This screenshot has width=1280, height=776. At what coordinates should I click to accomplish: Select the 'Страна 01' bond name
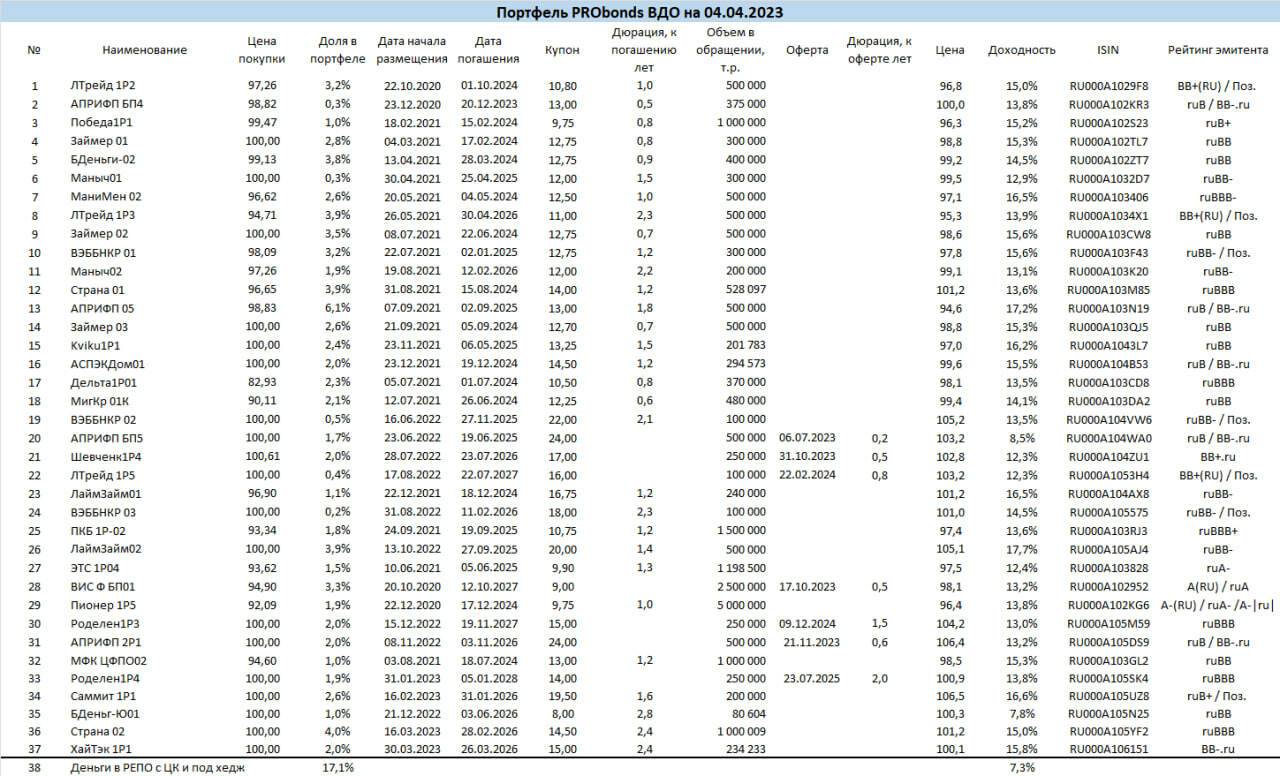[98, 289]
